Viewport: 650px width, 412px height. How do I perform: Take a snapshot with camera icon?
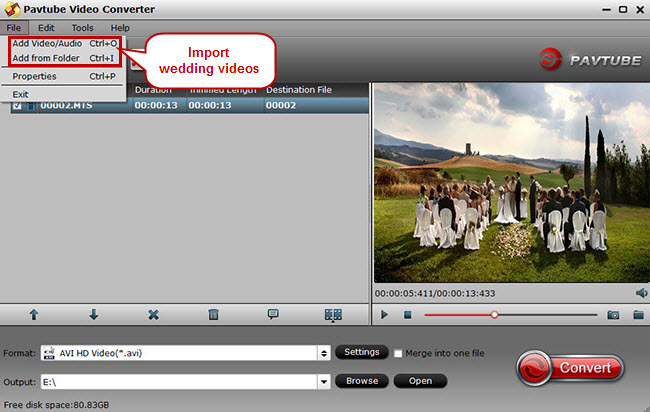[x=613, y=315]
